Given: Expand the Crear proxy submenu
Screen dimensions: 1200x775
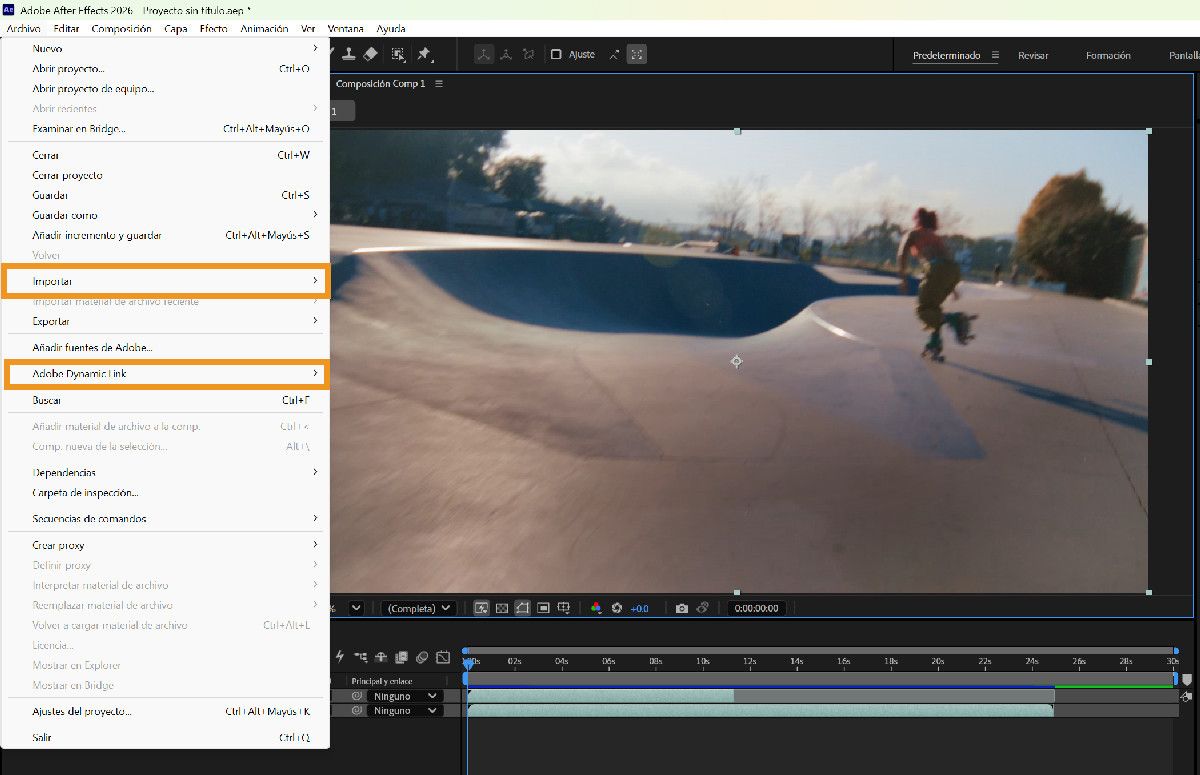Looking at the screenshot, I should click(166, 545).
